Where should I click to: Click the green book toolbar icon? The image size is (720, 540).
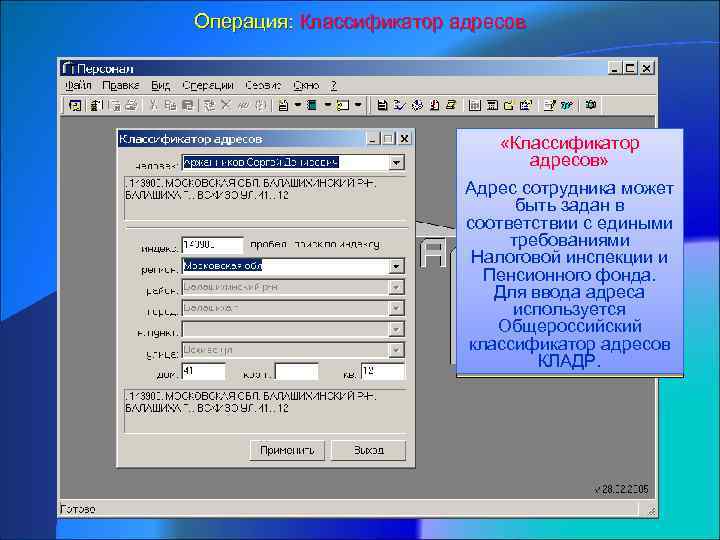pos(312,105)
